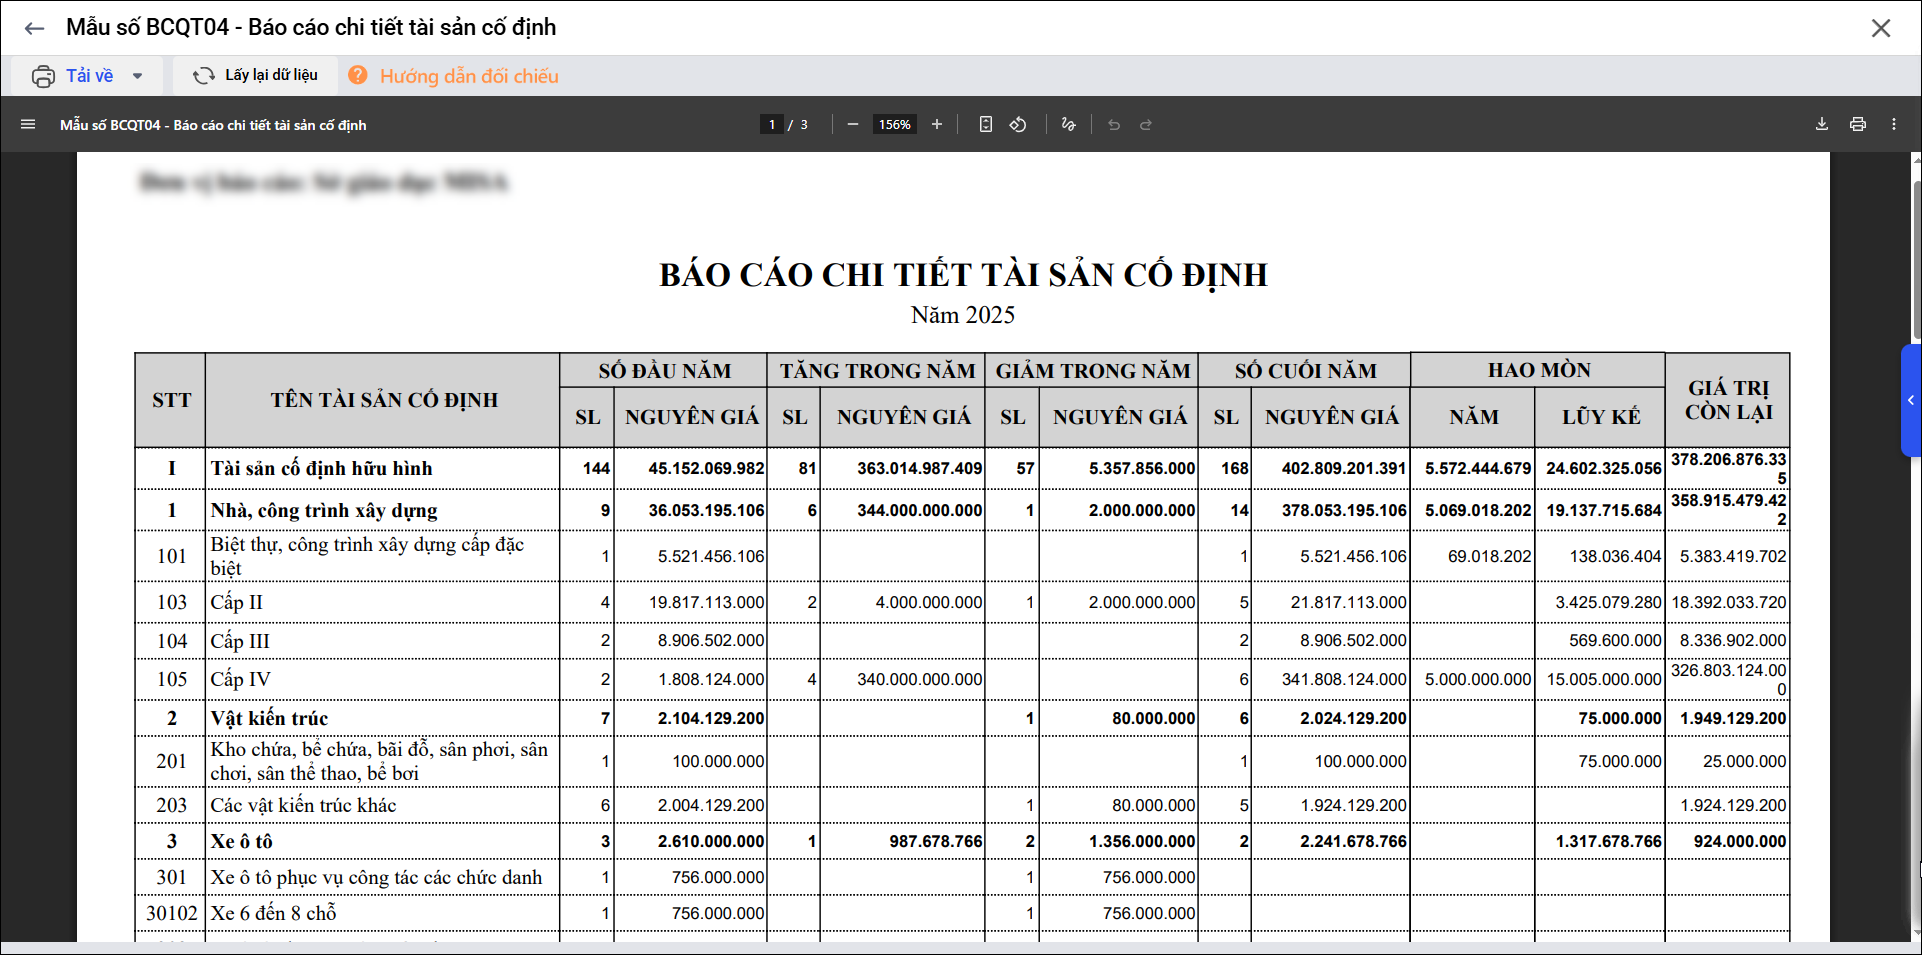Click the Cấp III row name
Viewport: 1922px width, 955px height.
240,641
